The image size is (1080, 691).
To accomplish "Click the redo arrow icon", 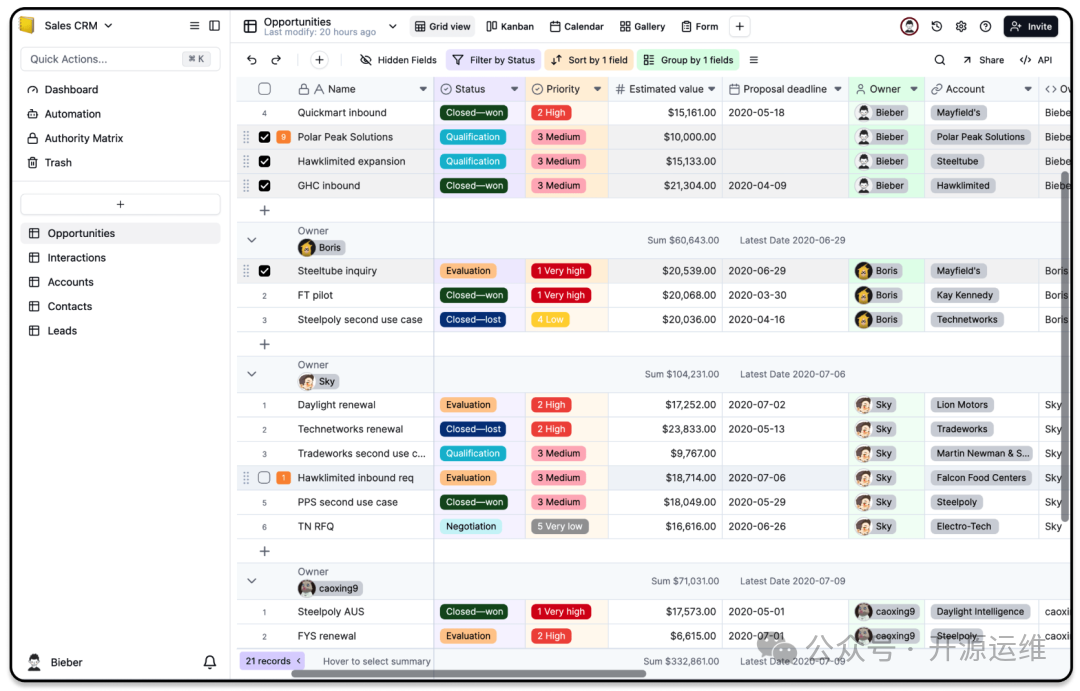I will click(276, 60).
